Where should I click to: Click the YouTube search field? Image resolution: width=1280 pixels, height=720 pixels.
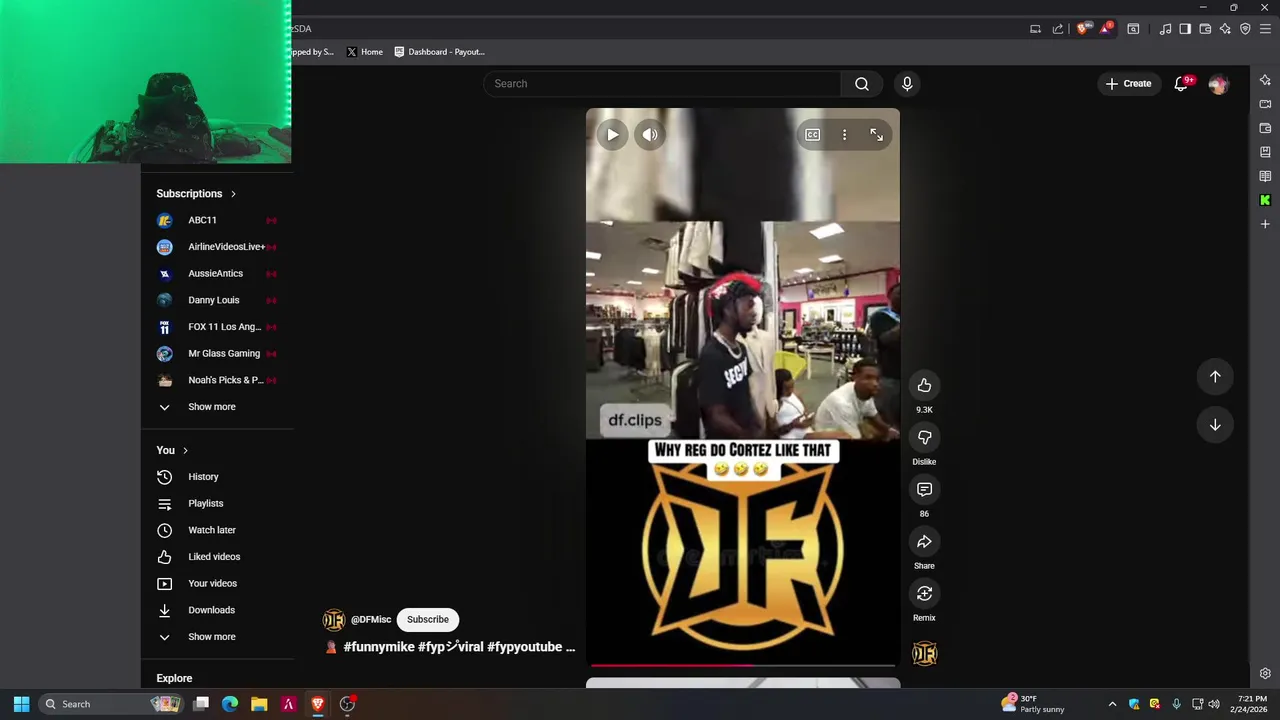click(662, 84)
